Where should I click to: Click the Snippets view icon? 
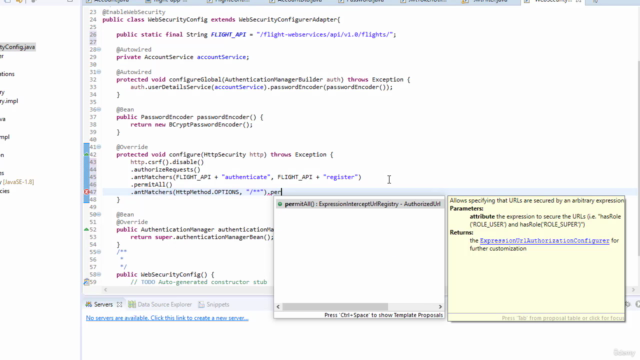coord(201,304)
